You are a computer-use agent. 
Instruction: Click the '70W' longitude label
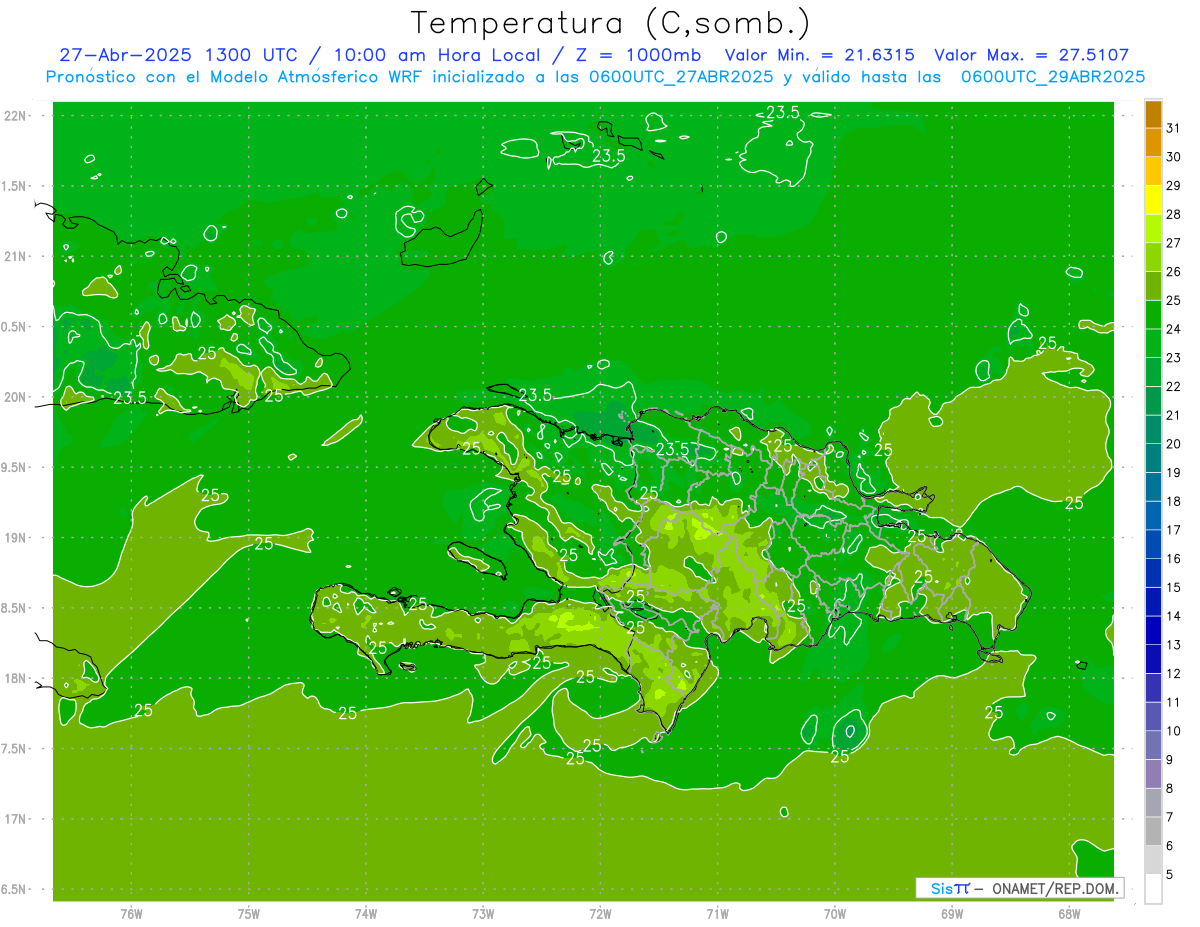click(835, 914)
